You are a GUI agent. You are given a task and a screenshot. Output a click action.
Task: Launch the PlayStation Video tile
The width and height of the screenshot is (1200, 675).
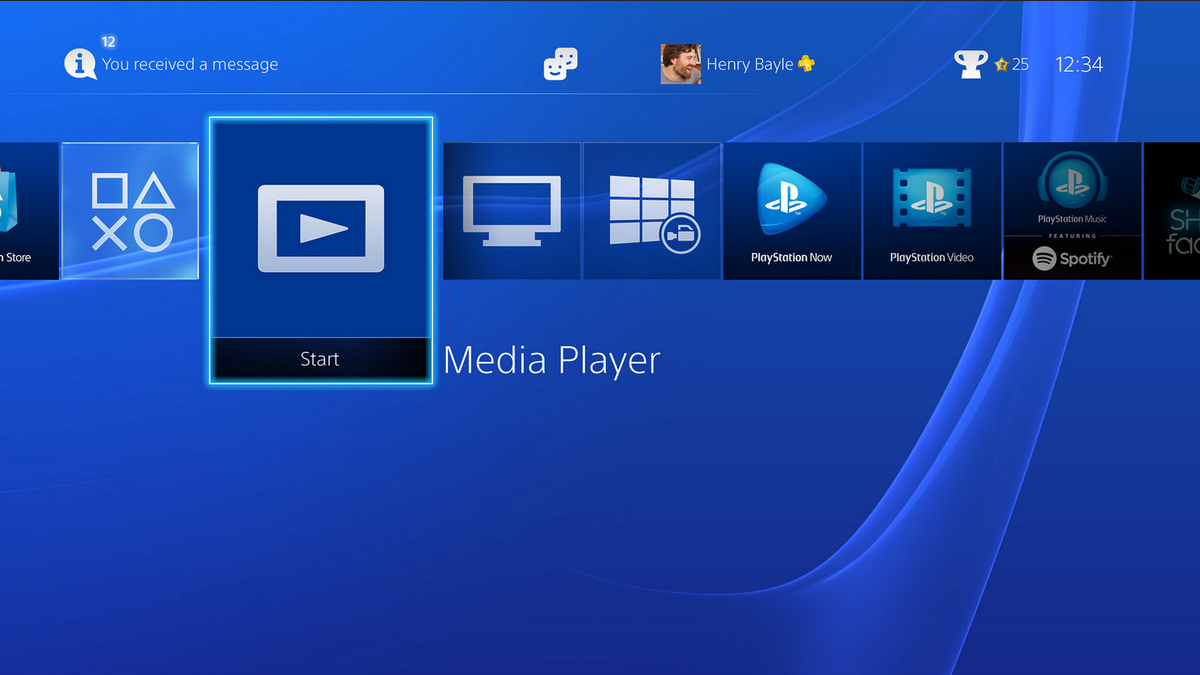(x=932, y=211)
